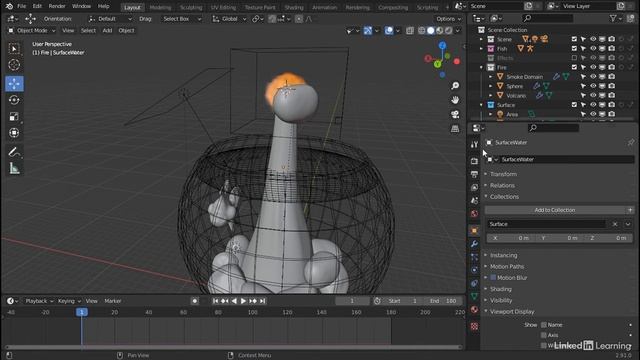This screenshot has height=360, width=640.
Task: Toggle X-ray display icon
Action: (410, 31)
